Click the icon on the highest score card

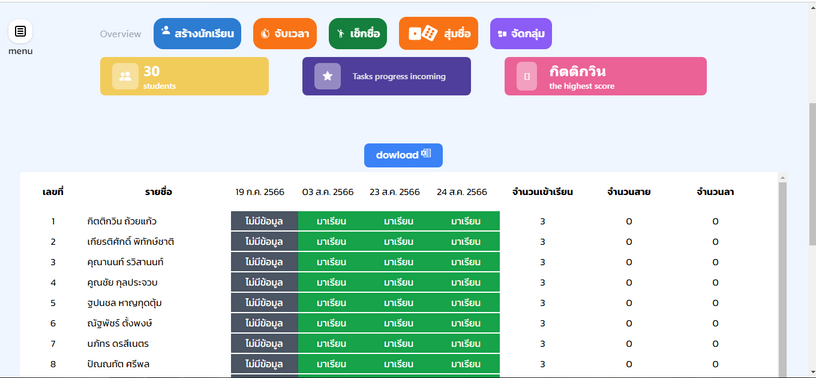click(527, 77)
